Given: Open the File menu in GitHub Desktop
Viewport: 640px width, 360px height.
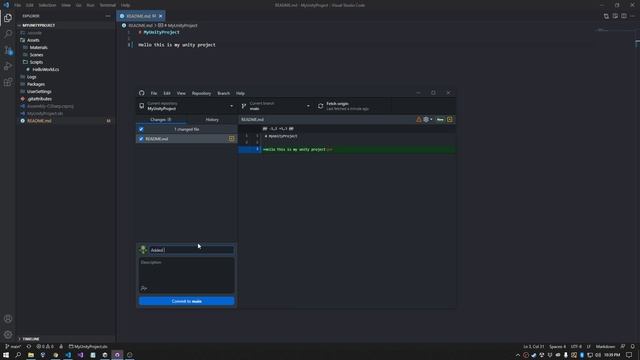Looking at the screenshot, I should (x=154, y=93).
